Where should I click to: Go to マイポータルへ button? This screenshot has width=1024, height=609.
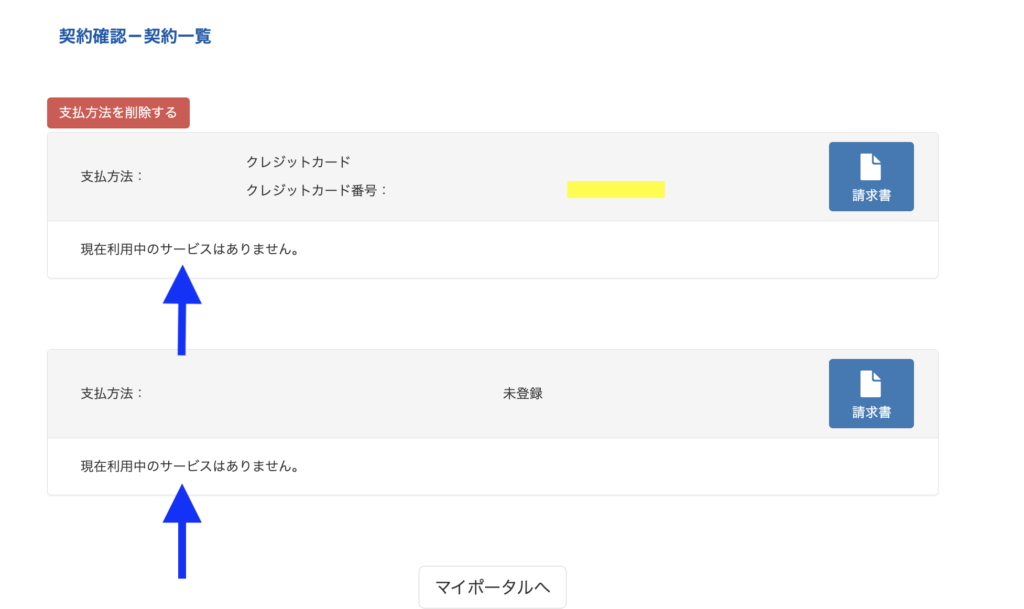pyautogui.click(x=492, y=587)
